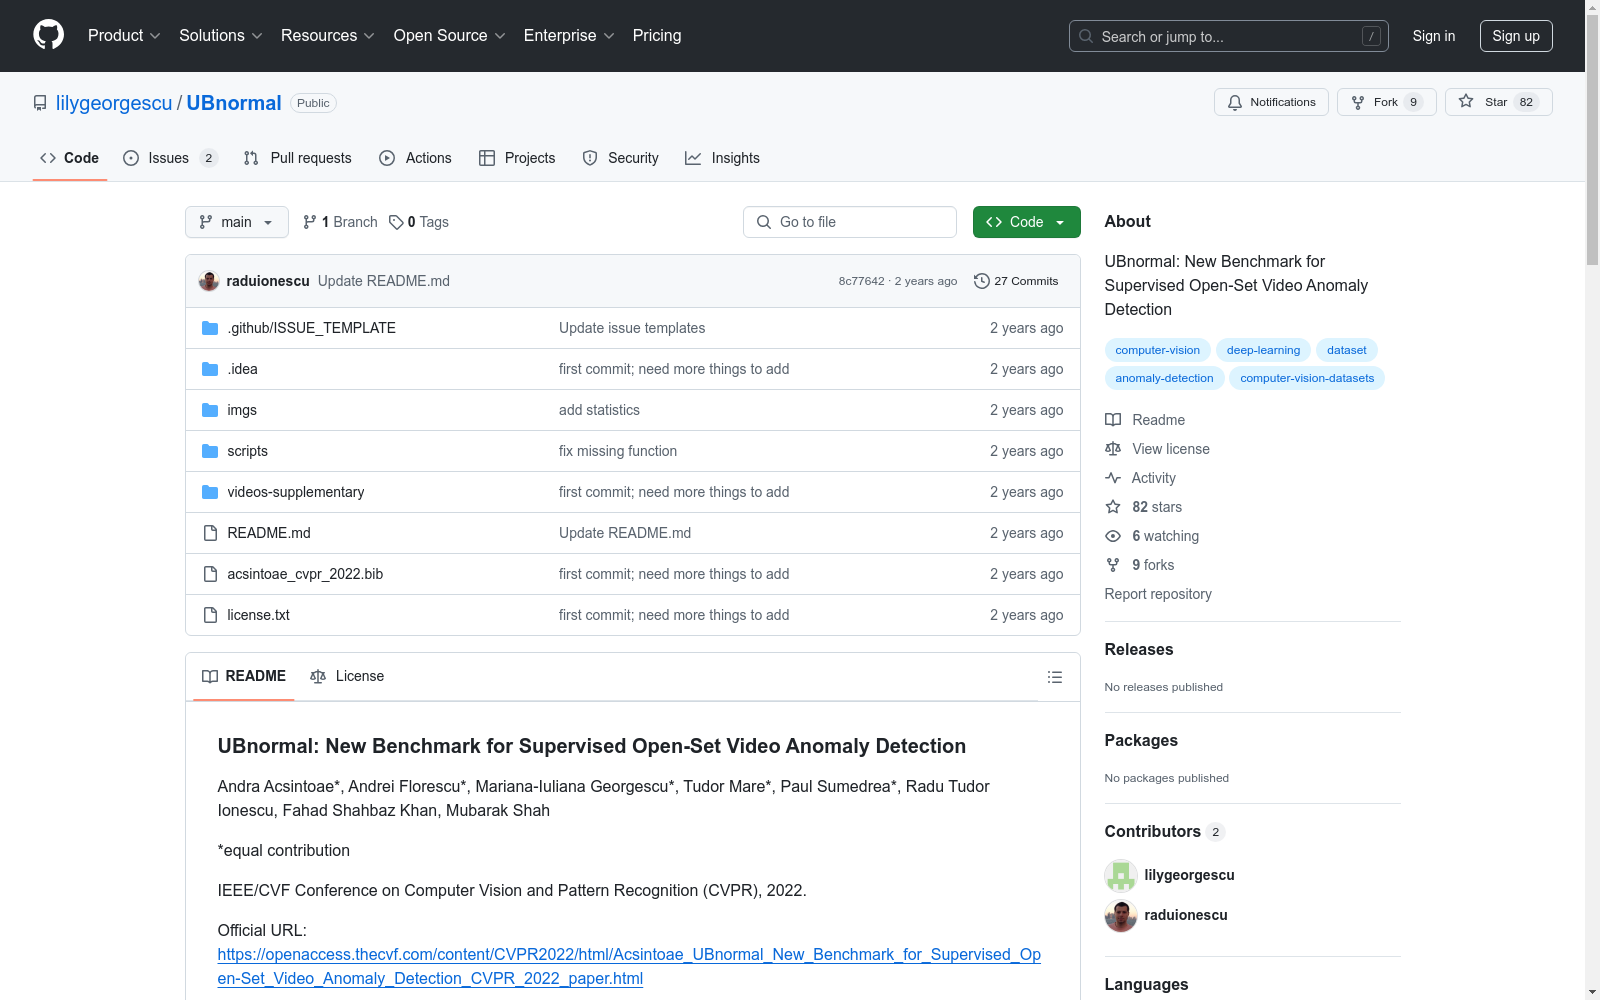
Task: Click the 'Update issue templates' commit message
Action: 632,328
